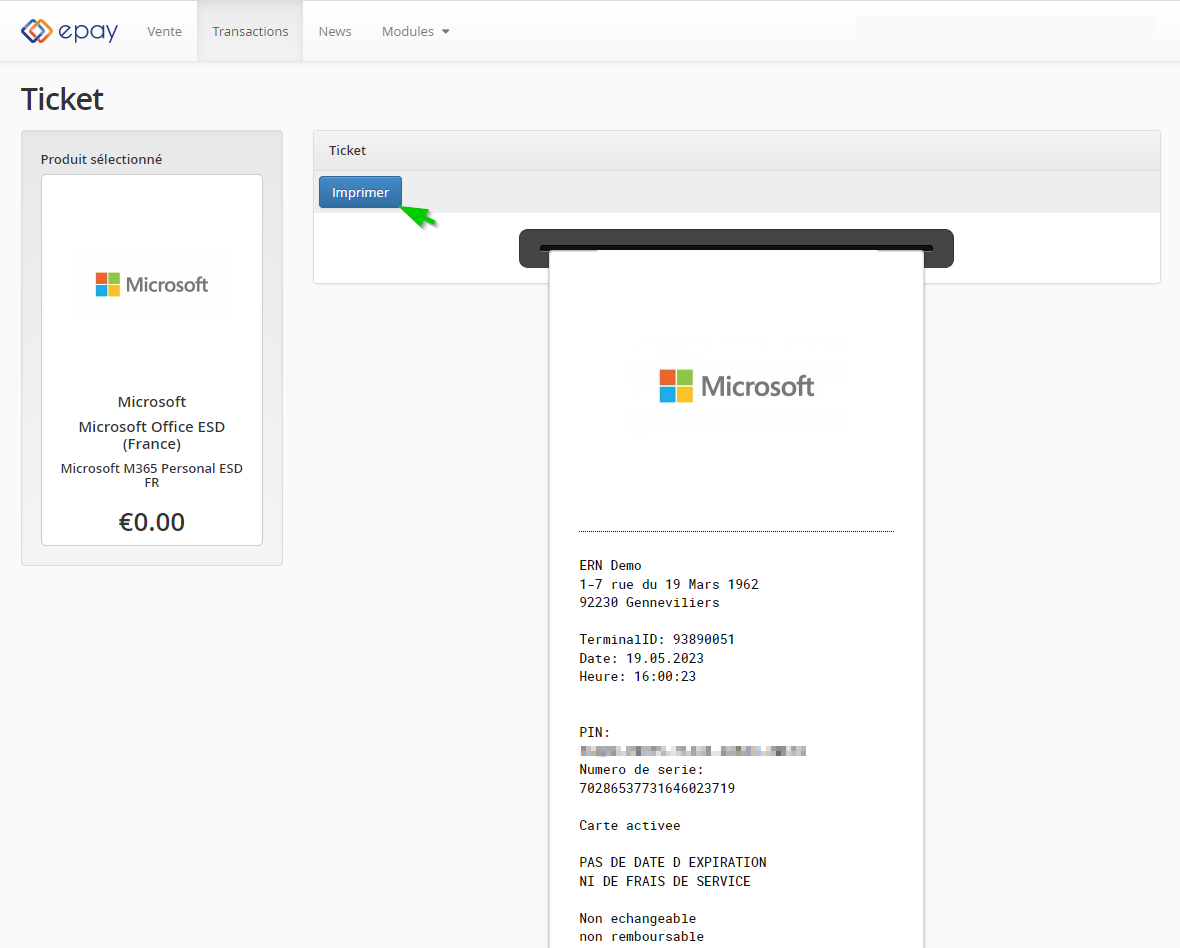Click the 'Numero de serie:' label
Image resolution: width=1180 pixels, height=948 pixels.
(x=641, y=769)
